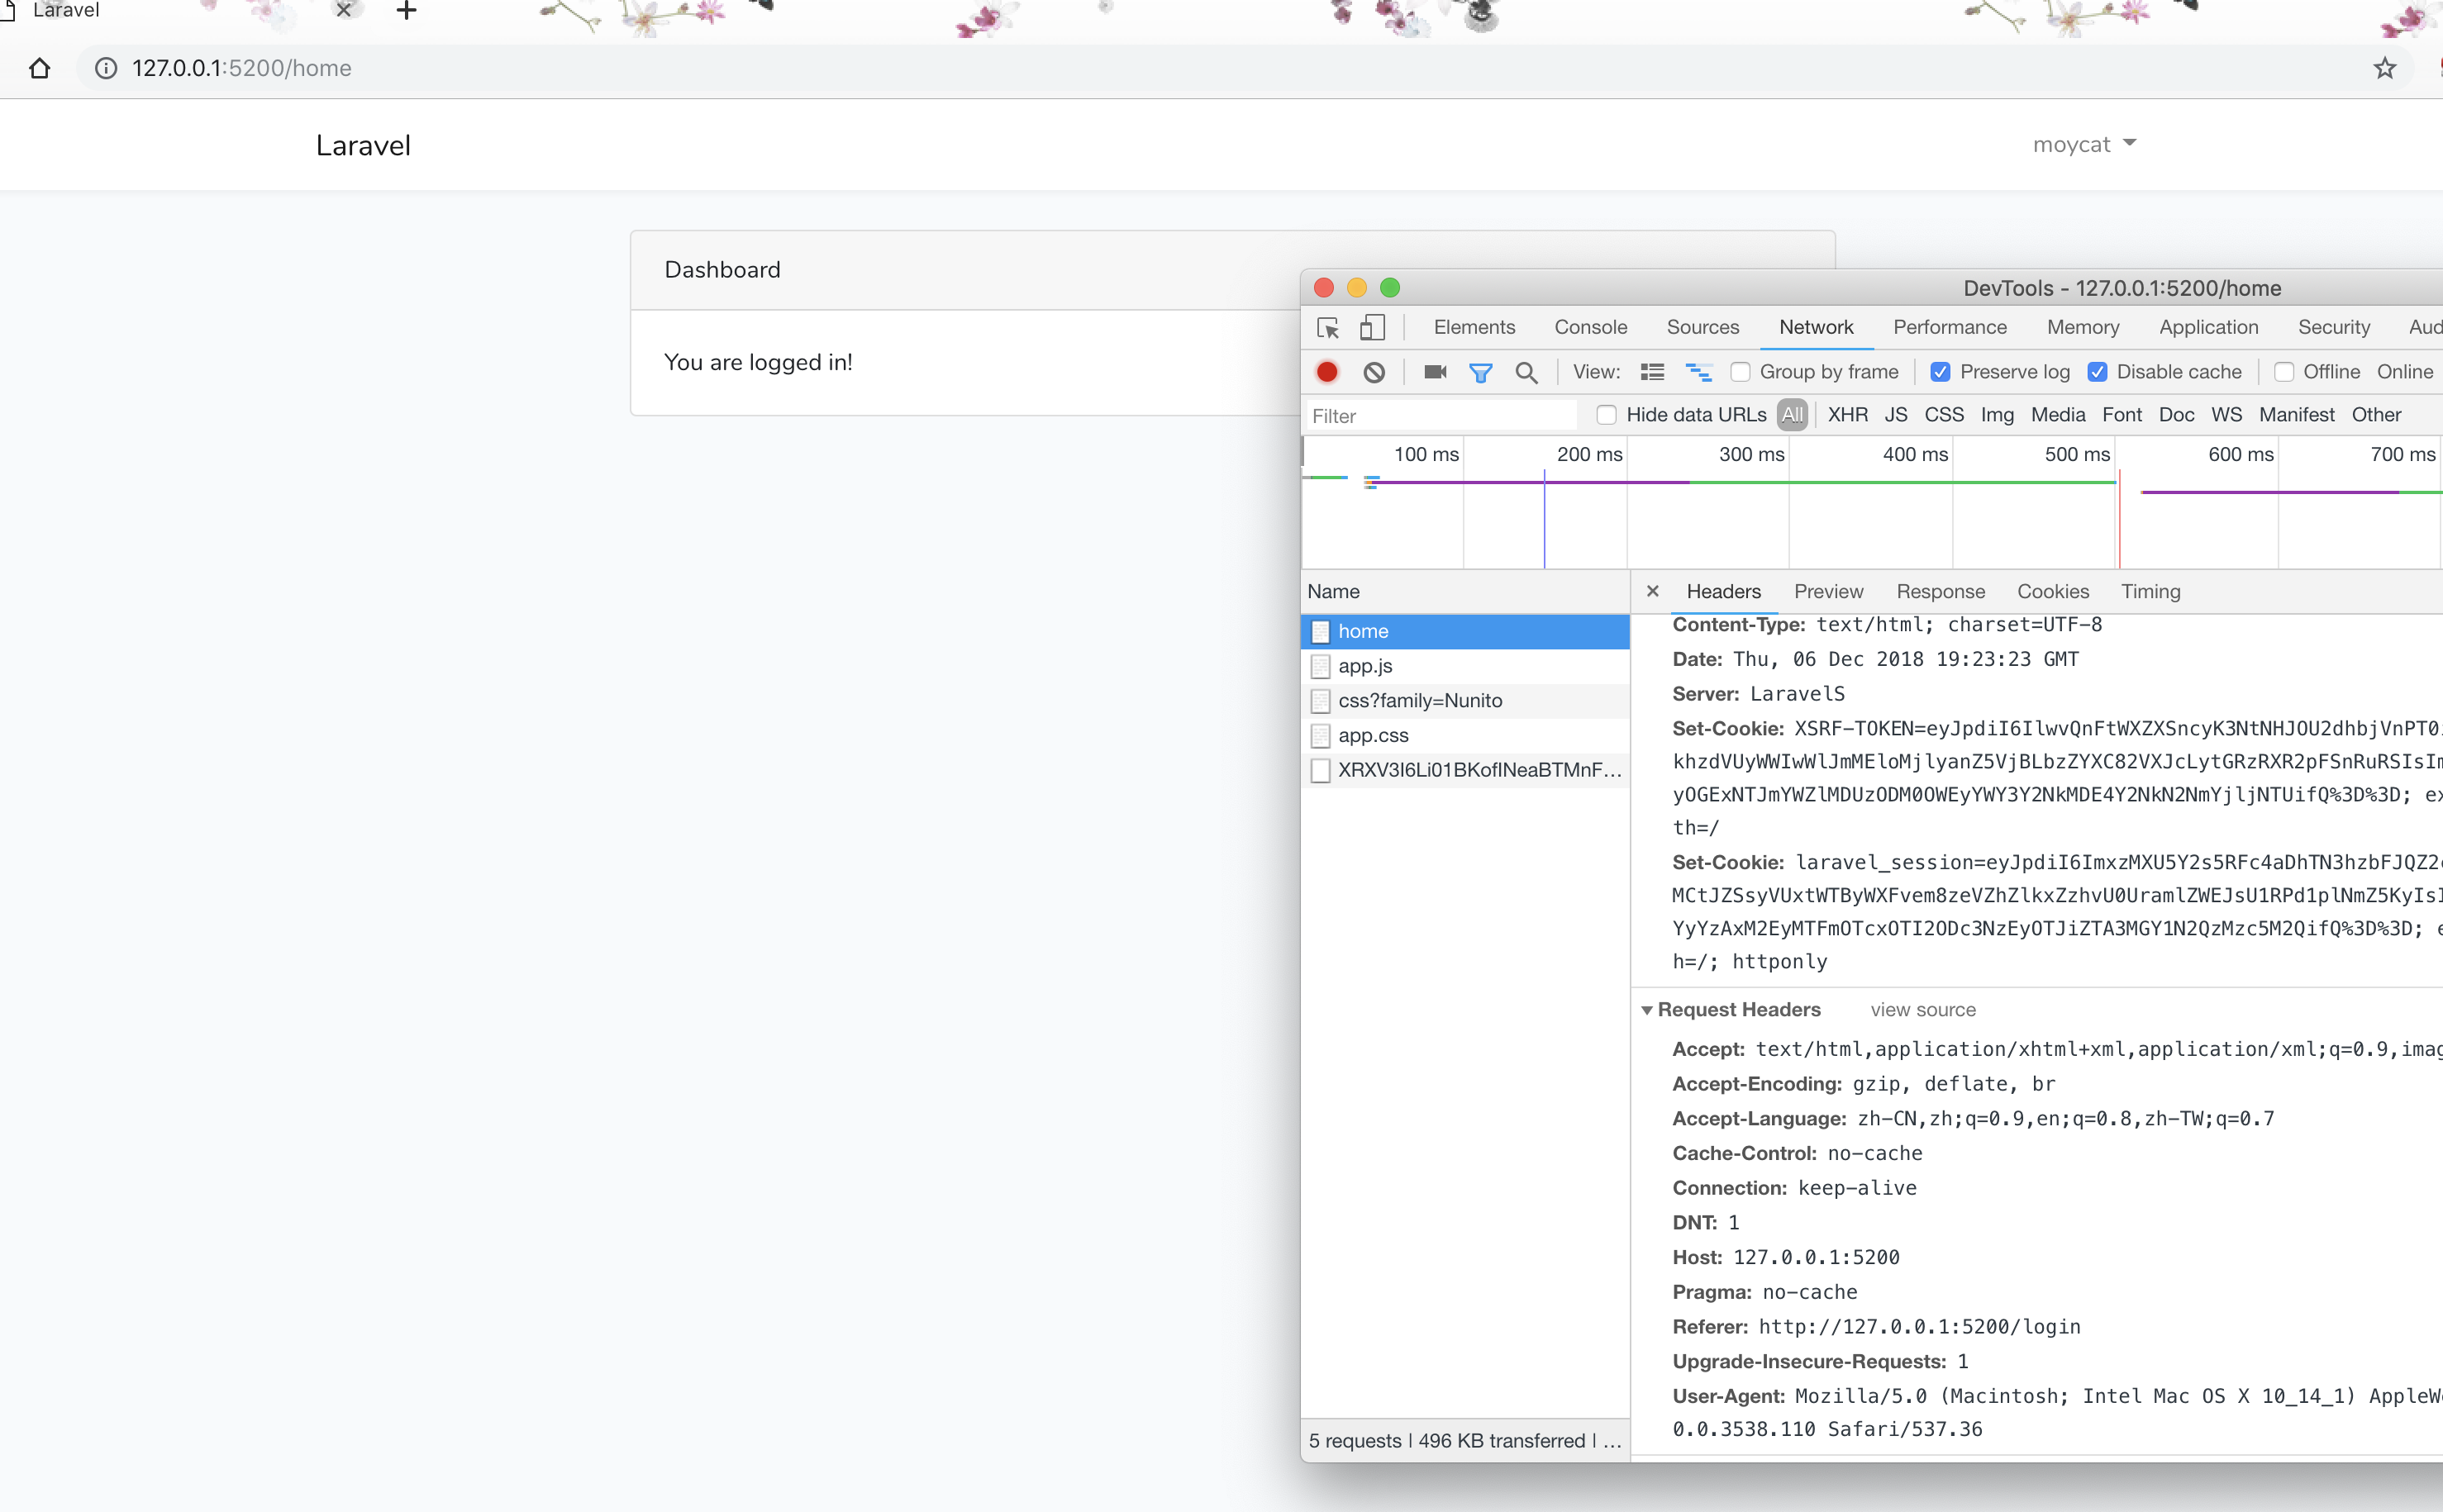Click the red record network log button
This screenshot has width=2443, height=1512.
pyautogui.click(x=1327, y=372)
